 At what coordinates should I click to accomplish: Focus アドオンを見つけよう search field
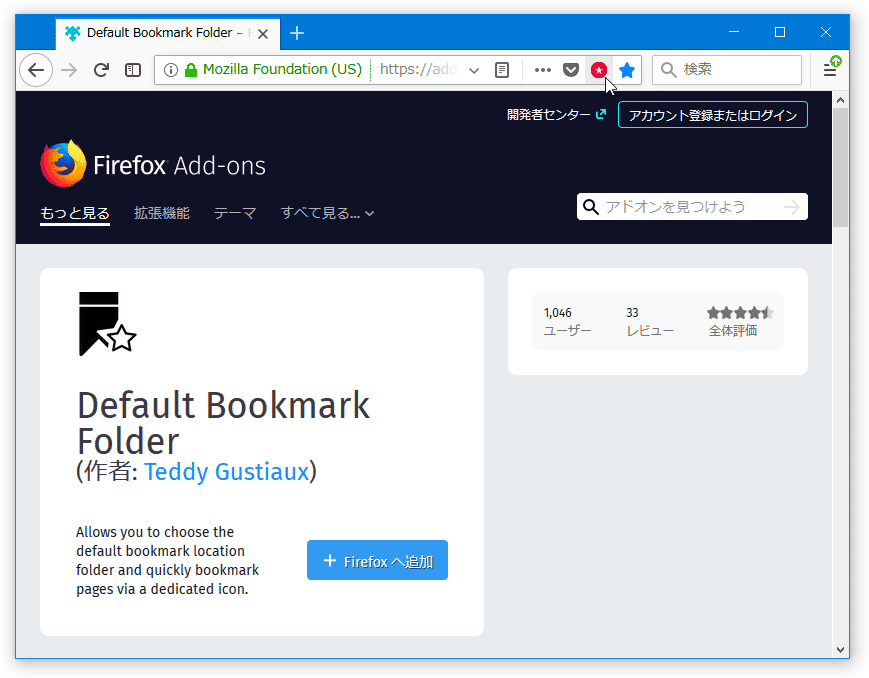(x=692, y=207)
